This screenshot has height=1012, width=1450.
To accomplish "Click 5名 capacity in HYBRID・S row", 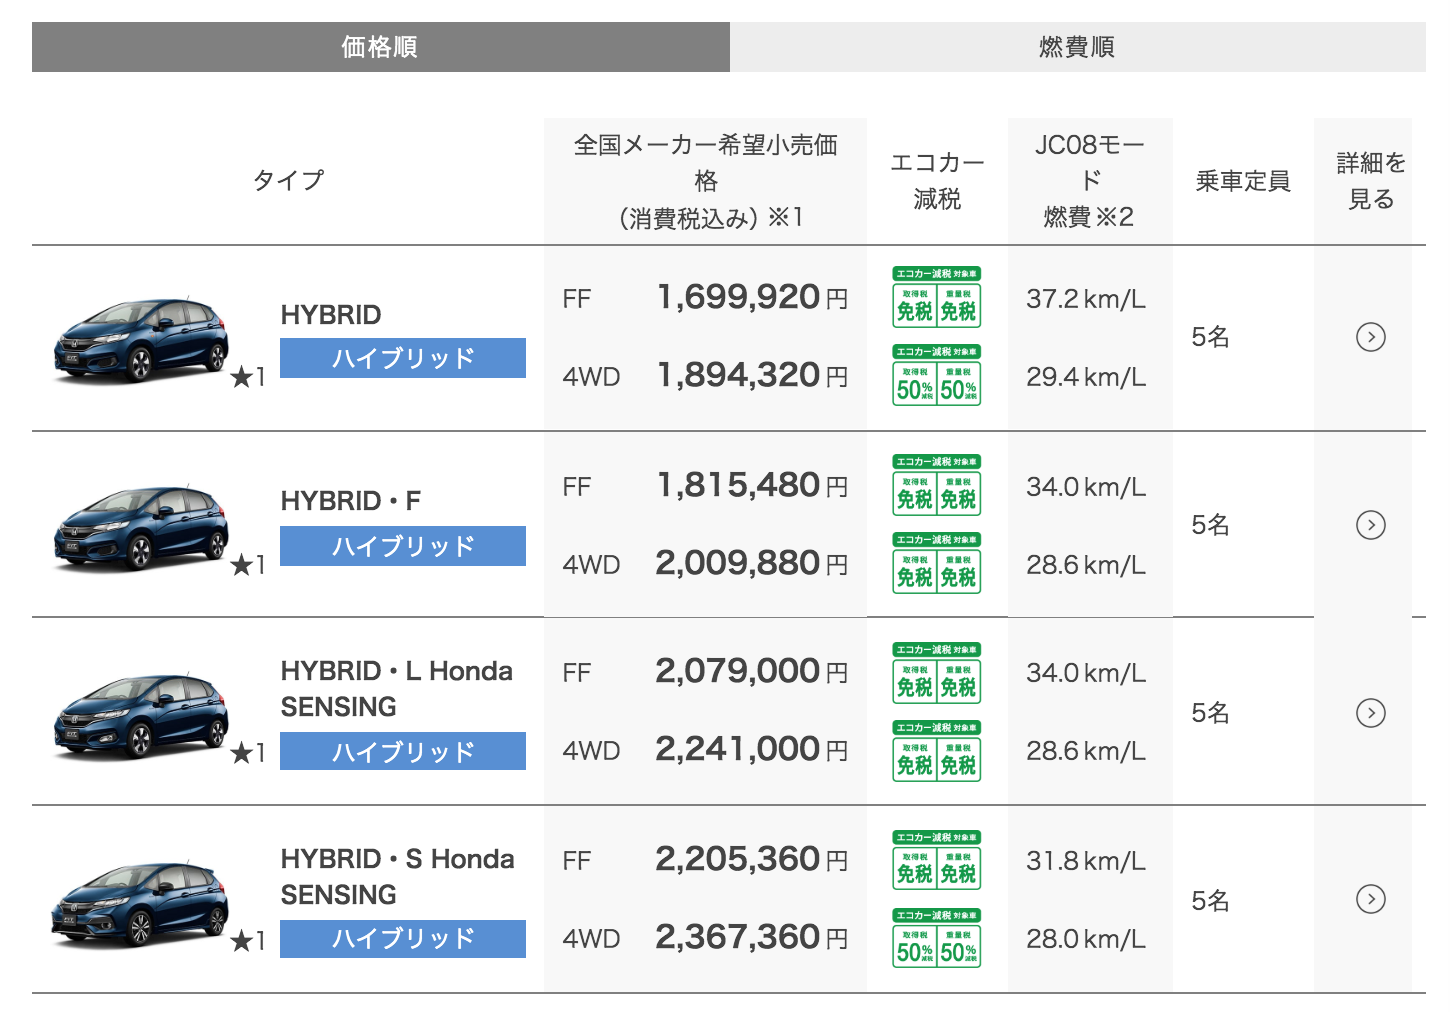I will pyautogui.click(x=1210, y=901).
